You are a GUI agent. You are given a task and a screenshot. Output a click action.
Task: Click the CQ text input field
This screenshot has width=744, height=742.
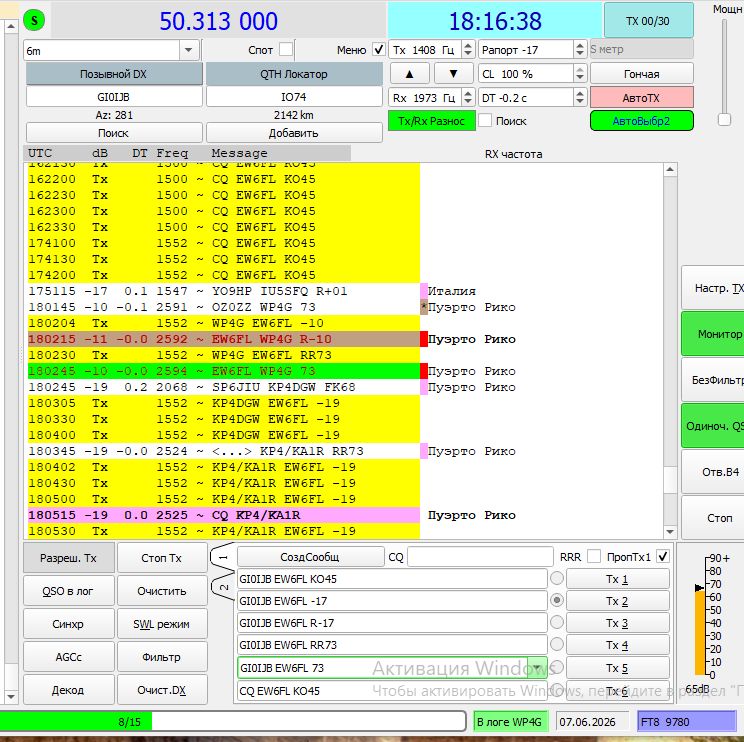pos(480,556)
